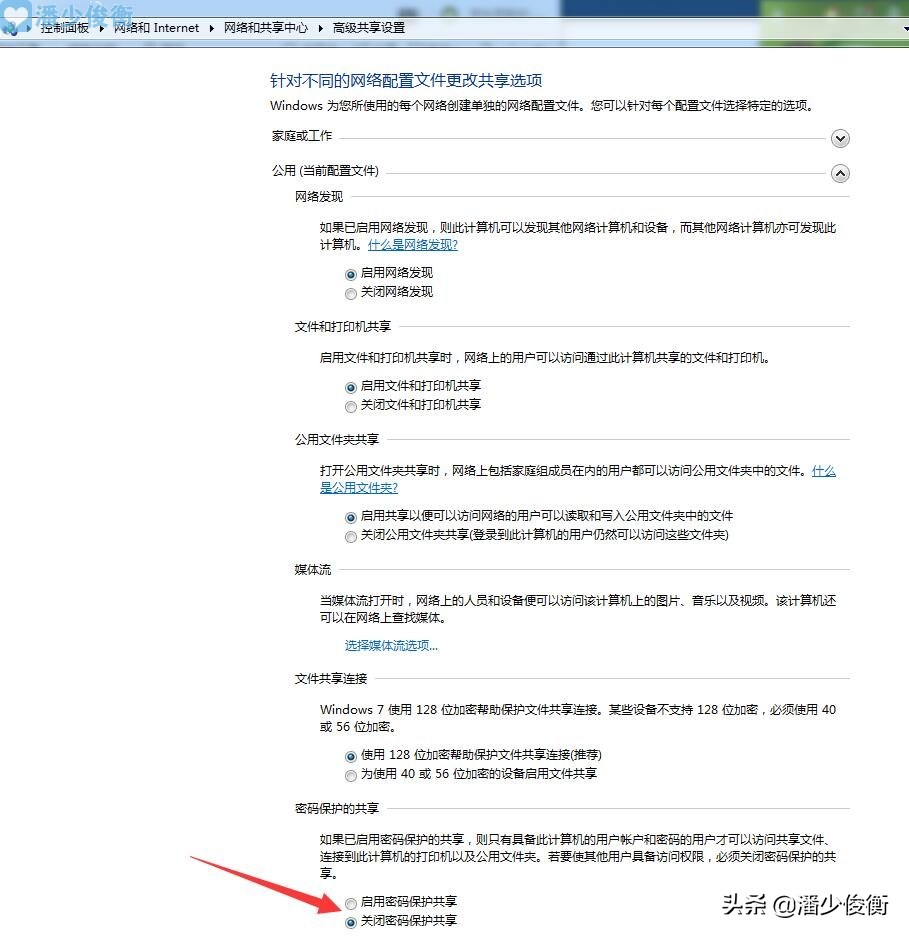
Task: Select 关闭密码保护共享 option
Action: (350, 920)
